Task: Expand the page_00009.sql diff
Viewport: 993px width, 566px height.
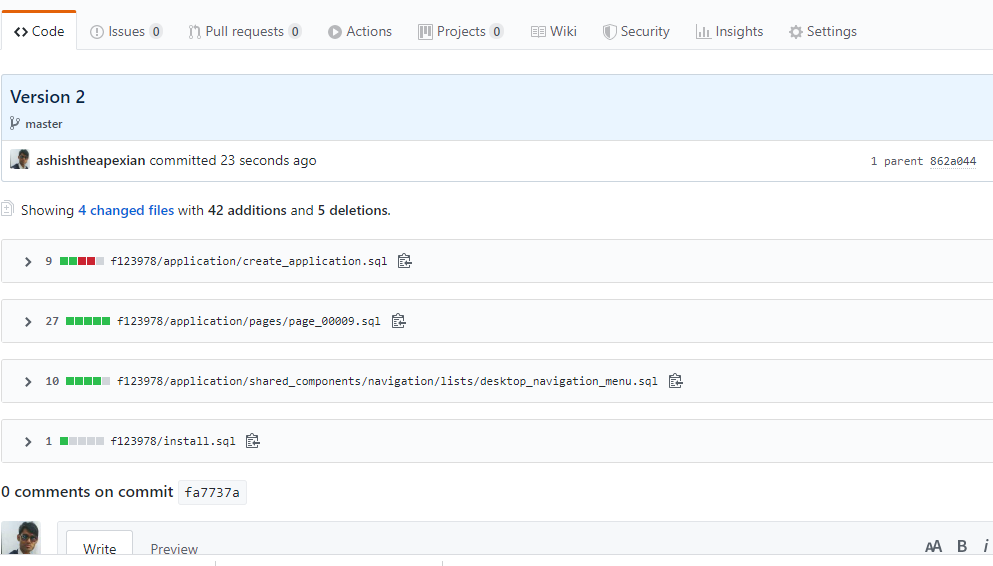Action: coord(28,322)
